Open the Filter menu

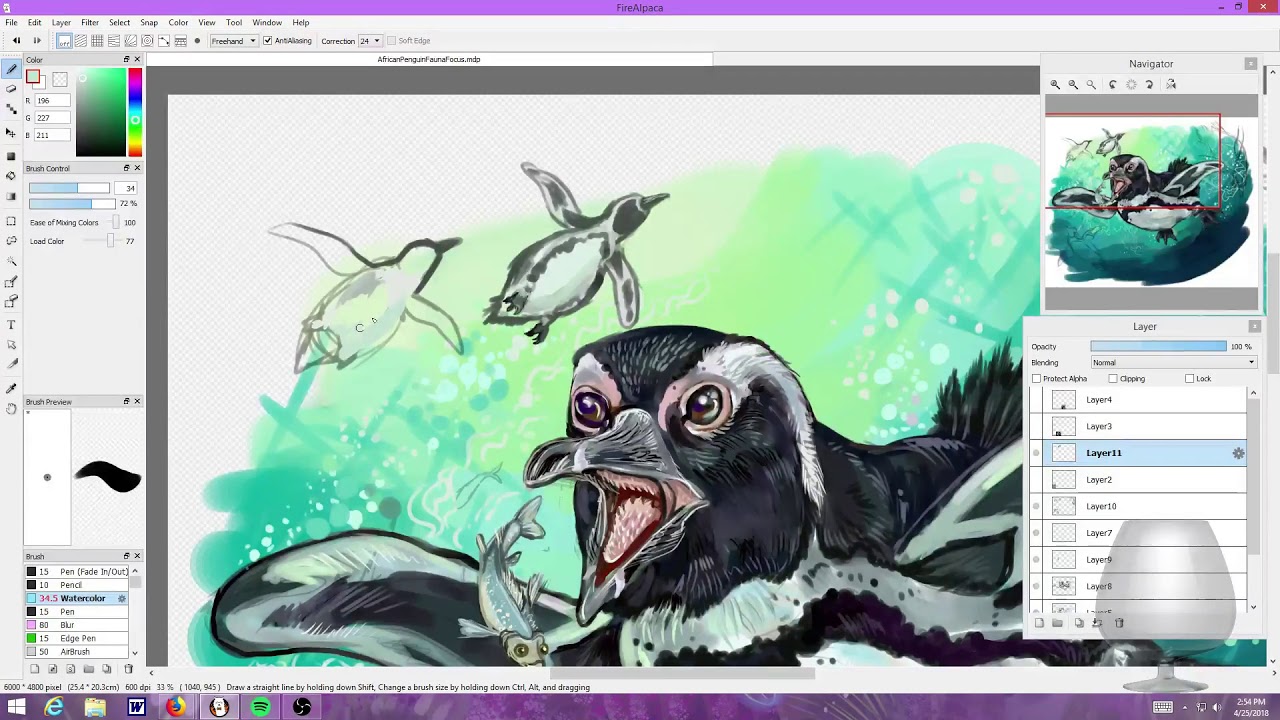(90, 22)
